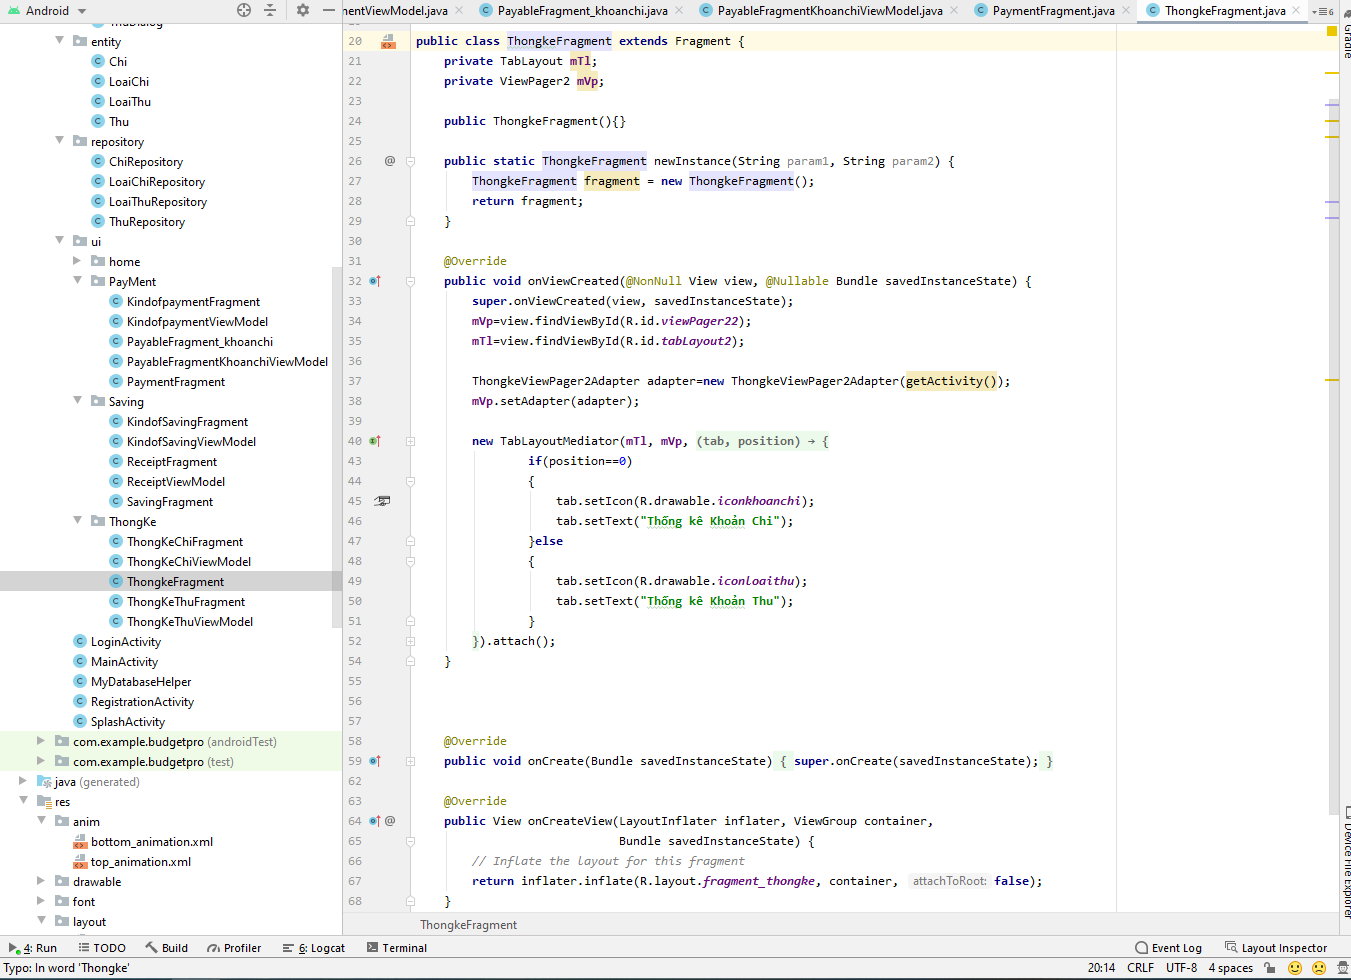
Task: Switch to PaymentFragment.java tab
Action: (x=1053, y=10)
